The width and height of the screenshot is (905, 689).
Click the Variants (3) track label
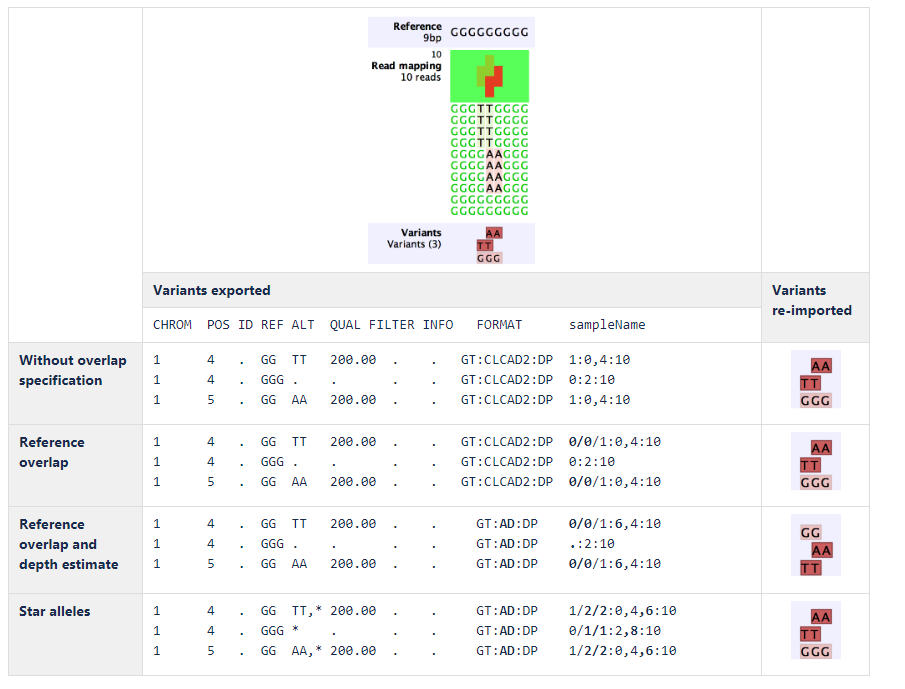[x=415, y=238]
